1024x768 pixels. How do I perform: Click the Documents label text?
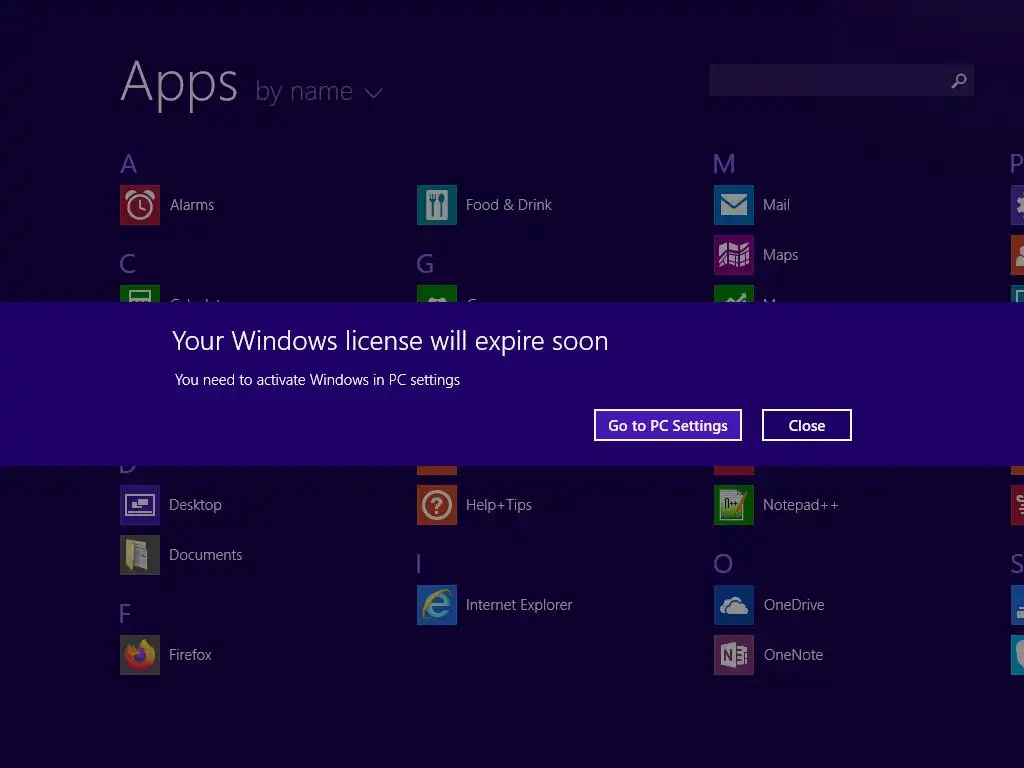206,555
